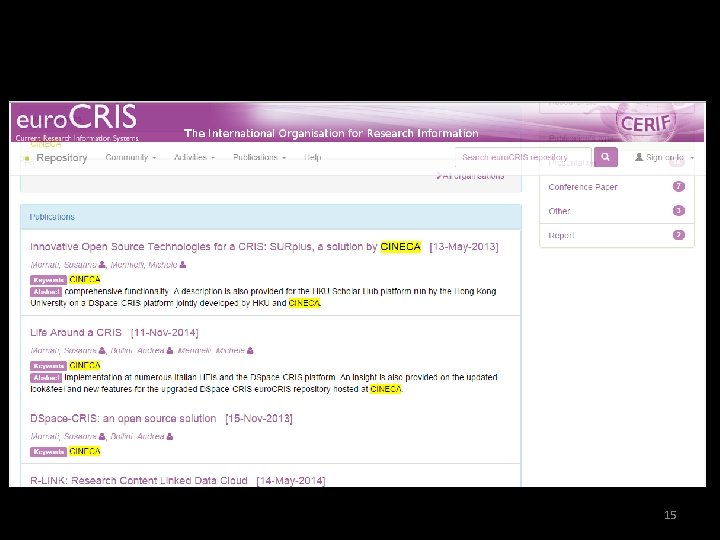
Task: Click the Abstract badge in Life Around a CRIS
Action: click(46, 377)
